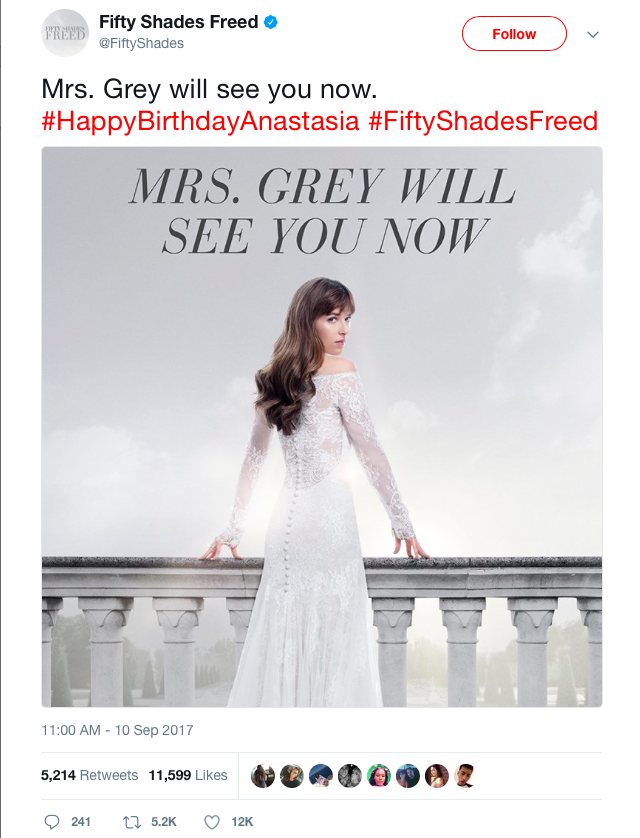Click the reply speech bubble icon
640x838 pixels.
pyautogui.click(x=52, y=821)
